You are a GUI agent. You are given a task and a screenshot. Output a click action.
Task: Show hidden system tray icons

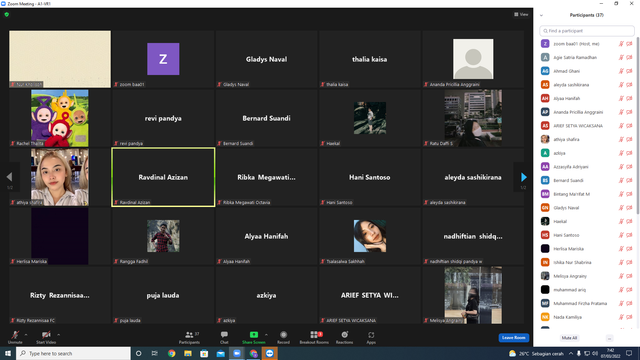coord(571,353)
